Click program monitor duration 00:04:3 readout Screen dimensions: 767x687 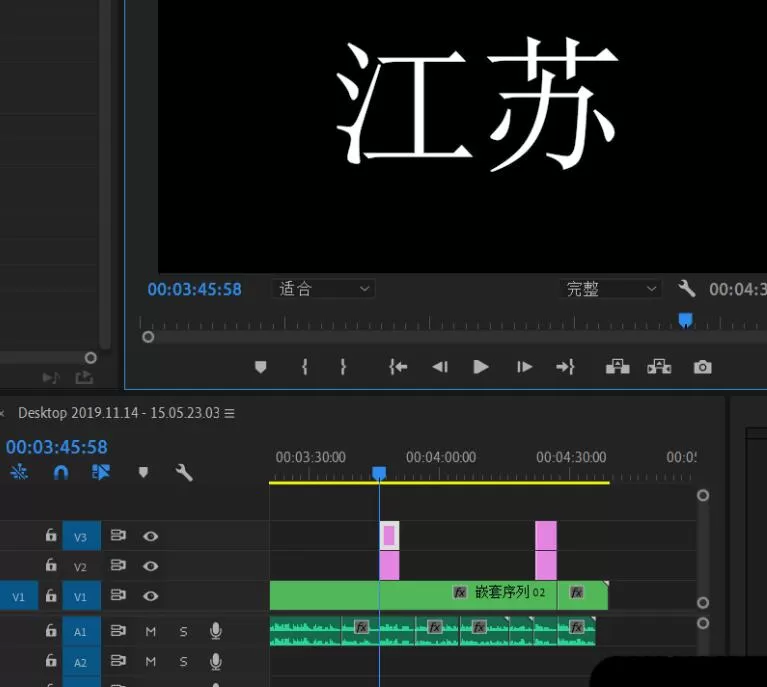click(738, 289)
